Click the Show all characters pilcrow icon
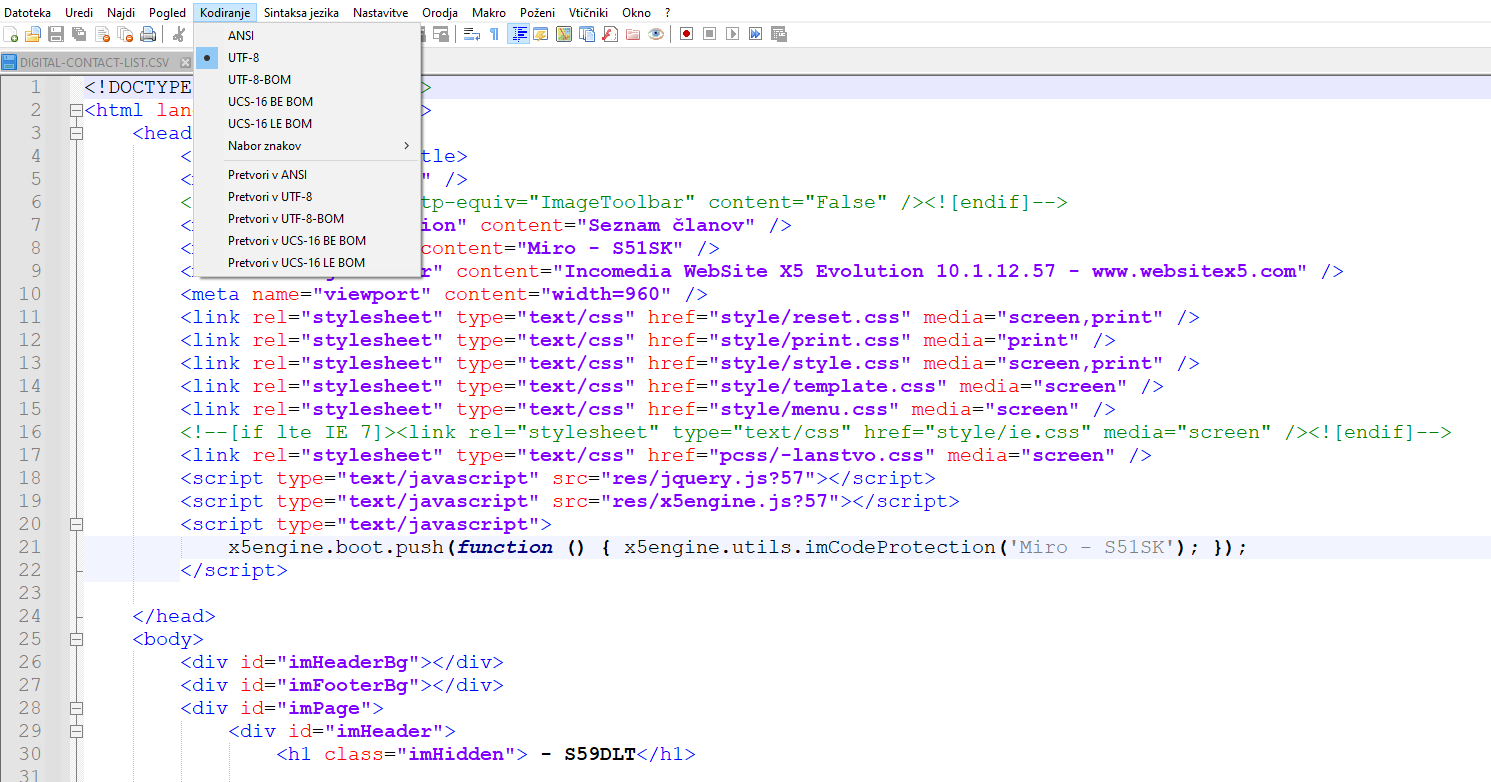 pyautogui.click(x=494, y=34)
